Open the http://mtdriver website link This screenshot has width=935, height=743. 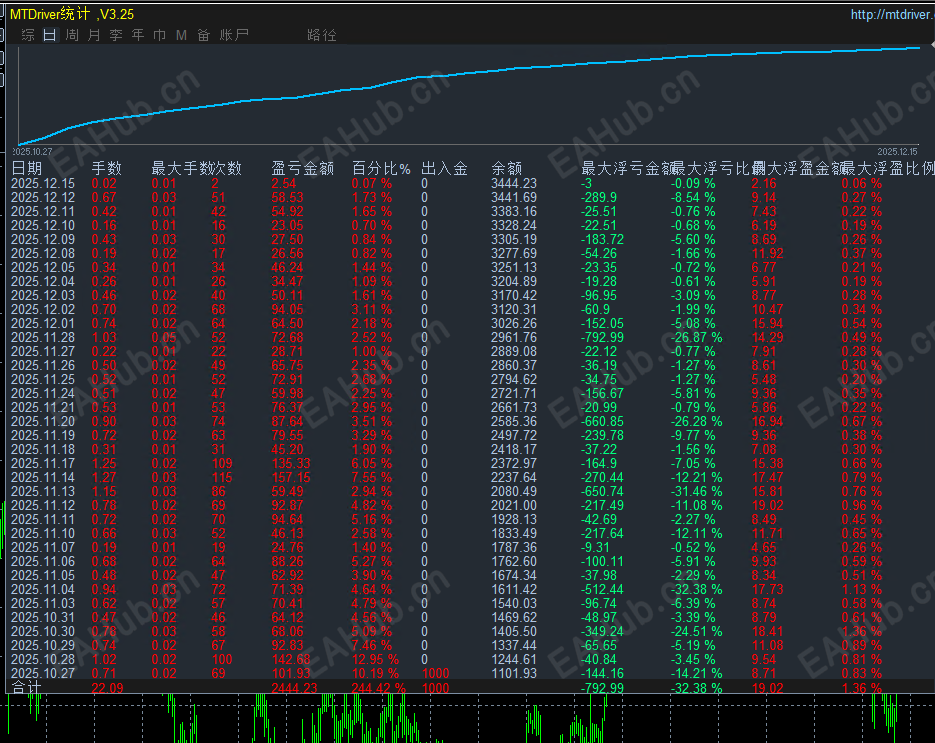892,14
